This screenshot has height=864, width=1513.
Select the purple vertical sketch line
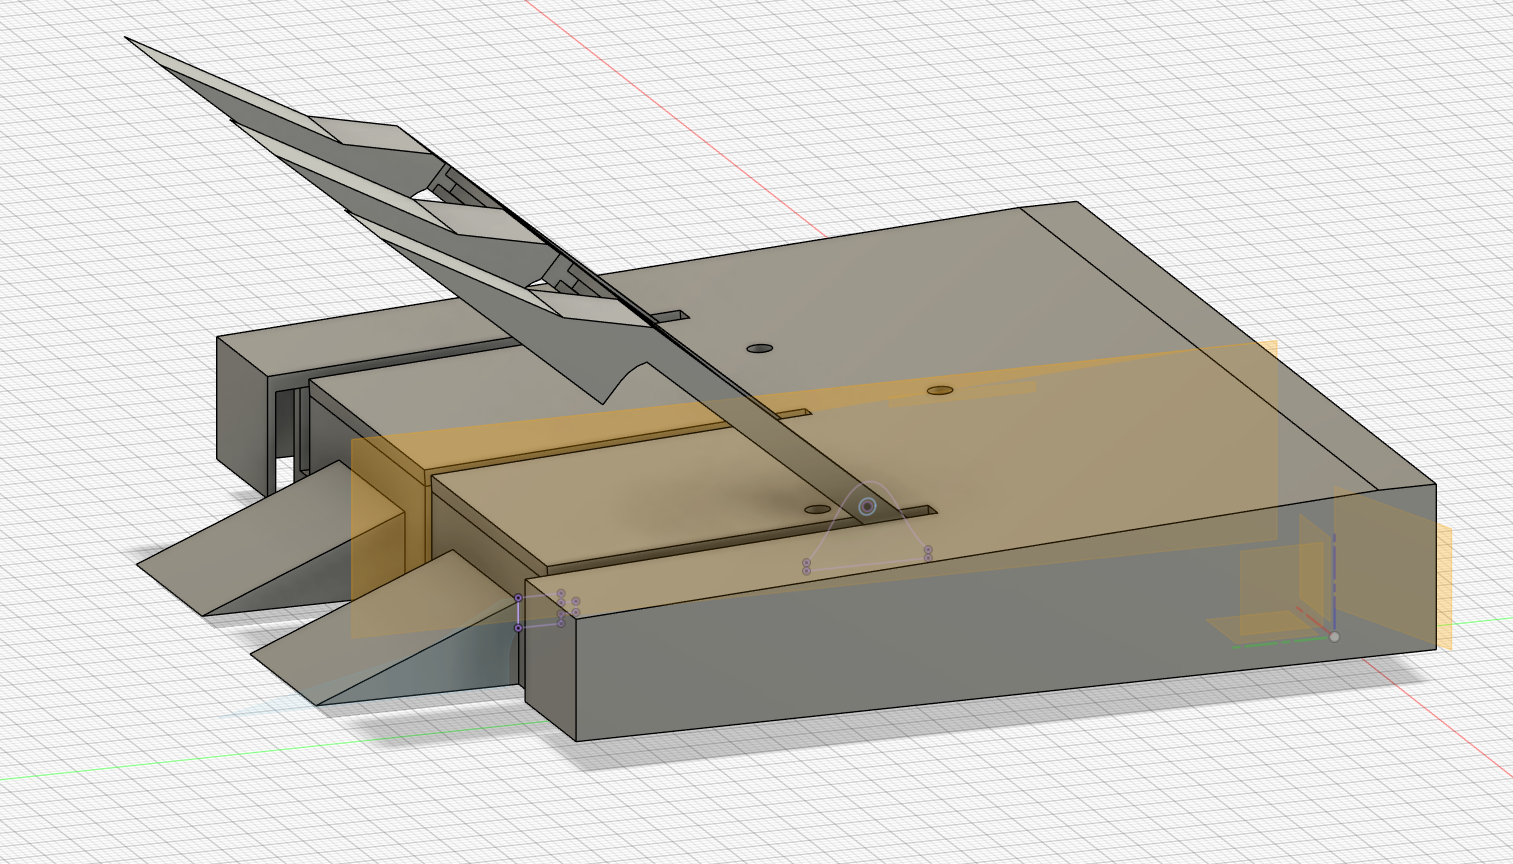pos(518,613)
